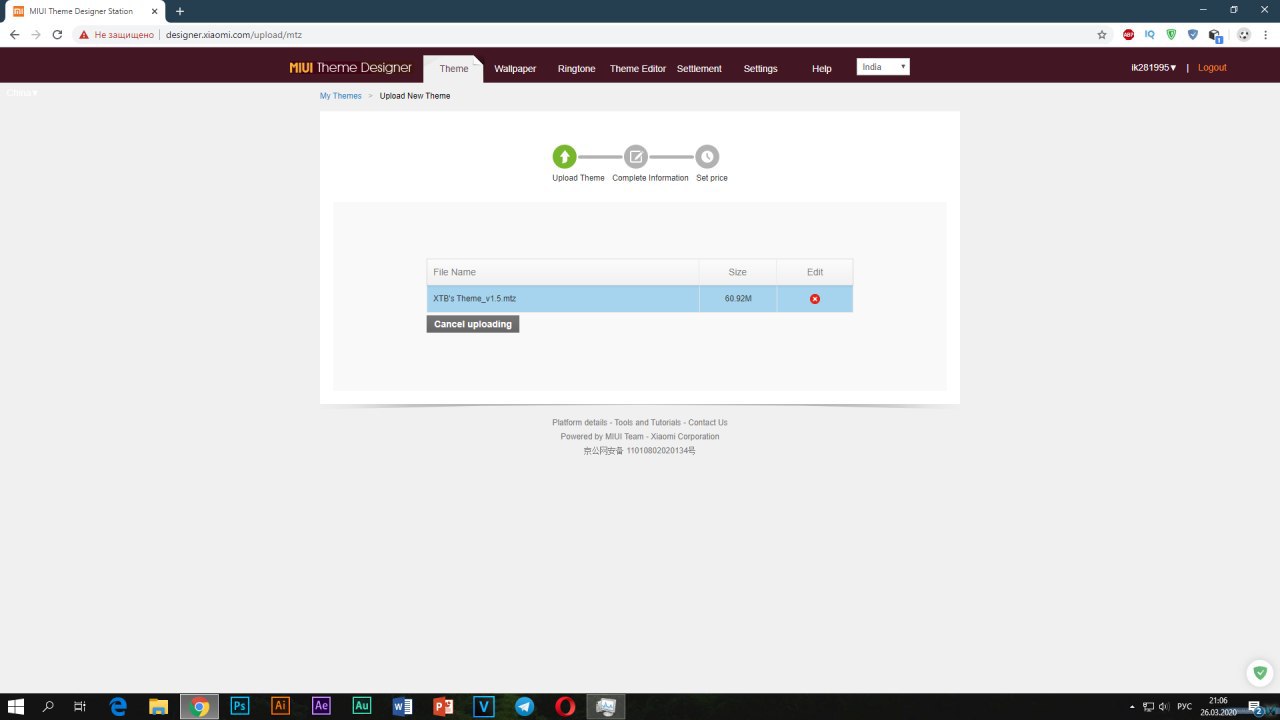Open the Theme Editor tab
1280x720 pixels.
638,68
